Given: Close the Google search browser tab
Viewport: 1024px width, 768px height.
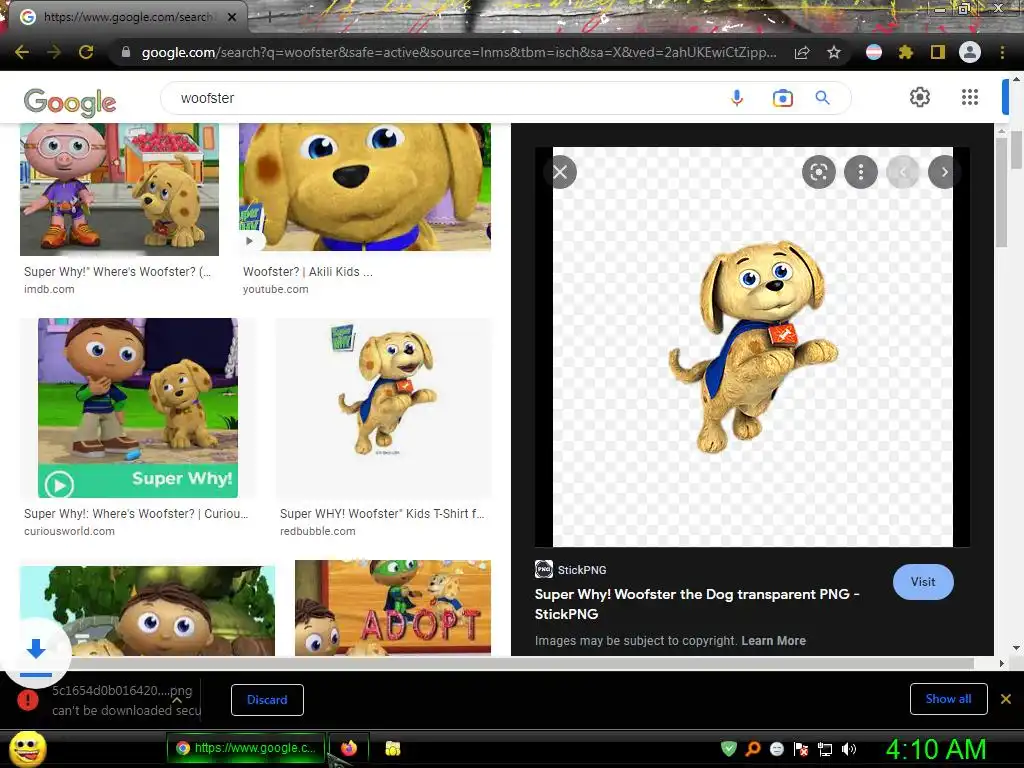Looking at the screenshot, I should point(232,17).
